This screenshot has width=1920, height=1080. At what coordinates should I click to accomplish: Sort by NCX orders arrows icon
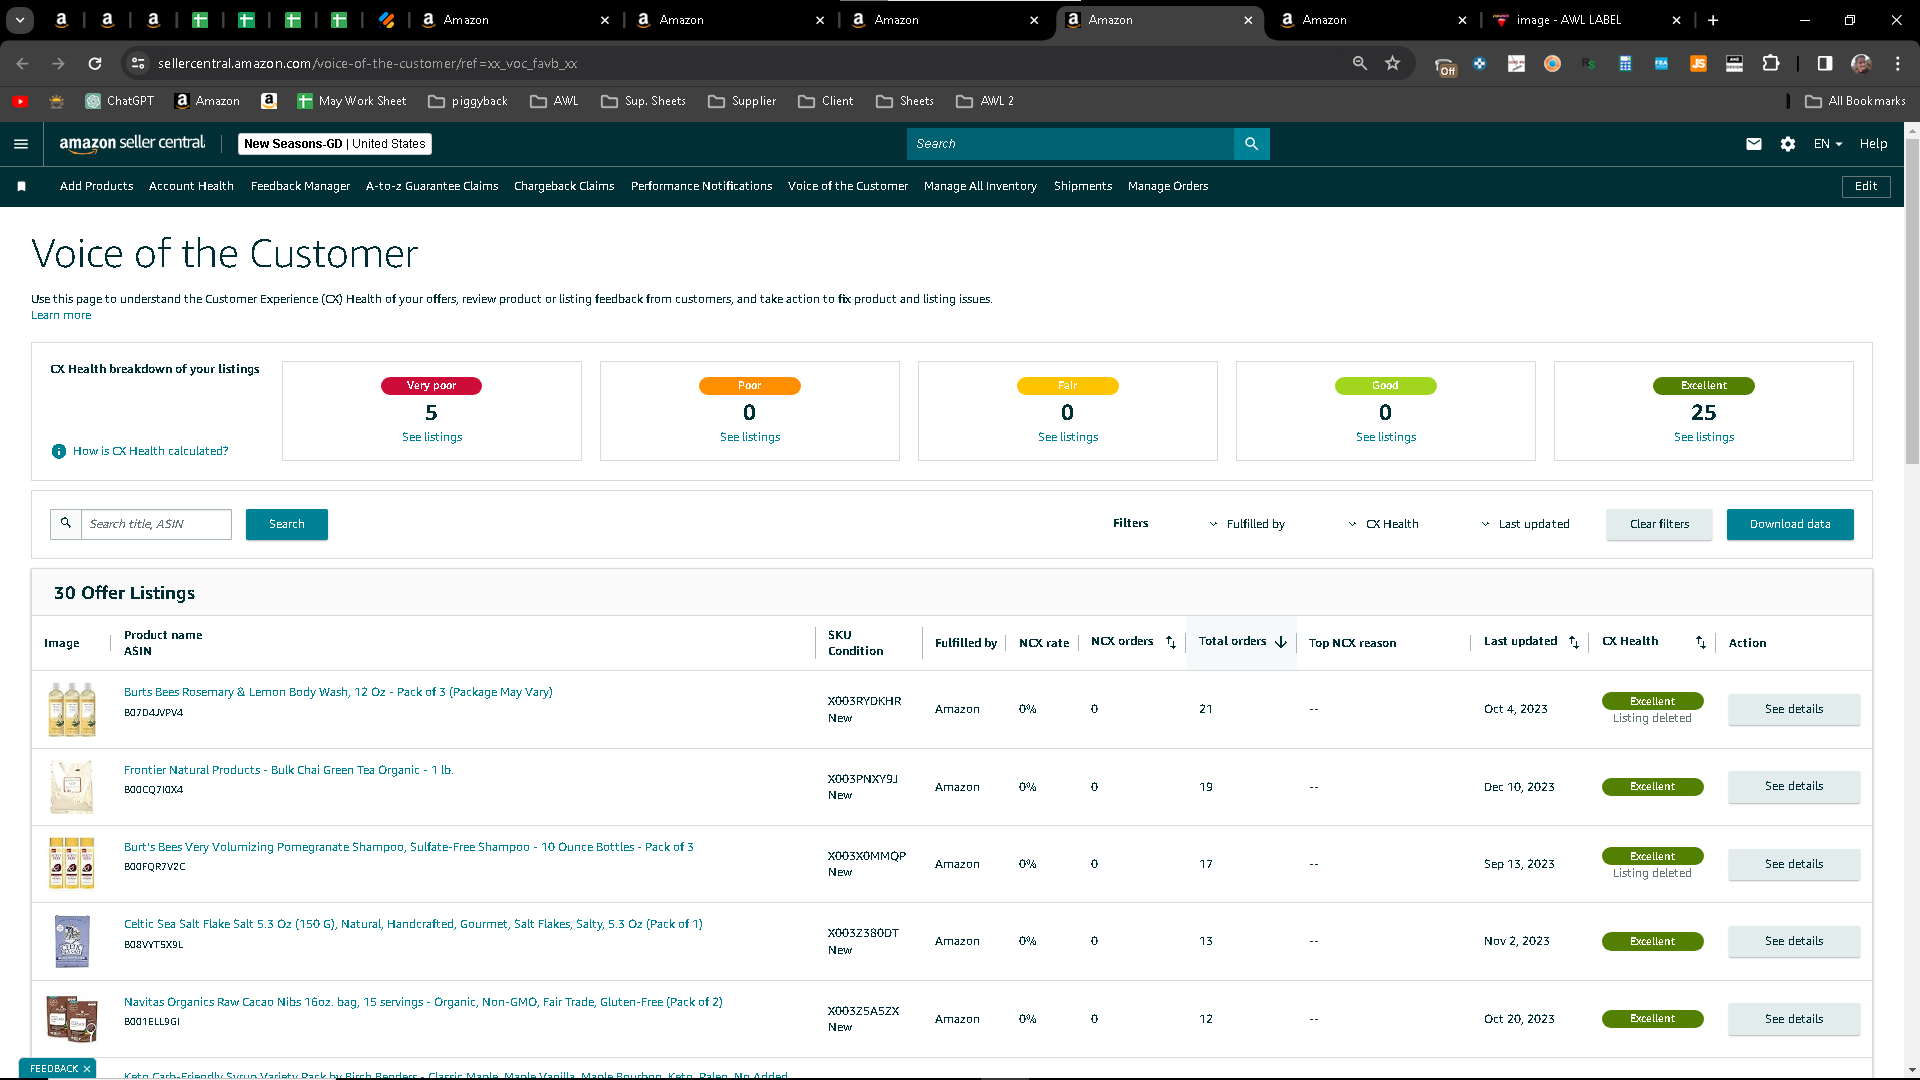(x=1171, y=642)
